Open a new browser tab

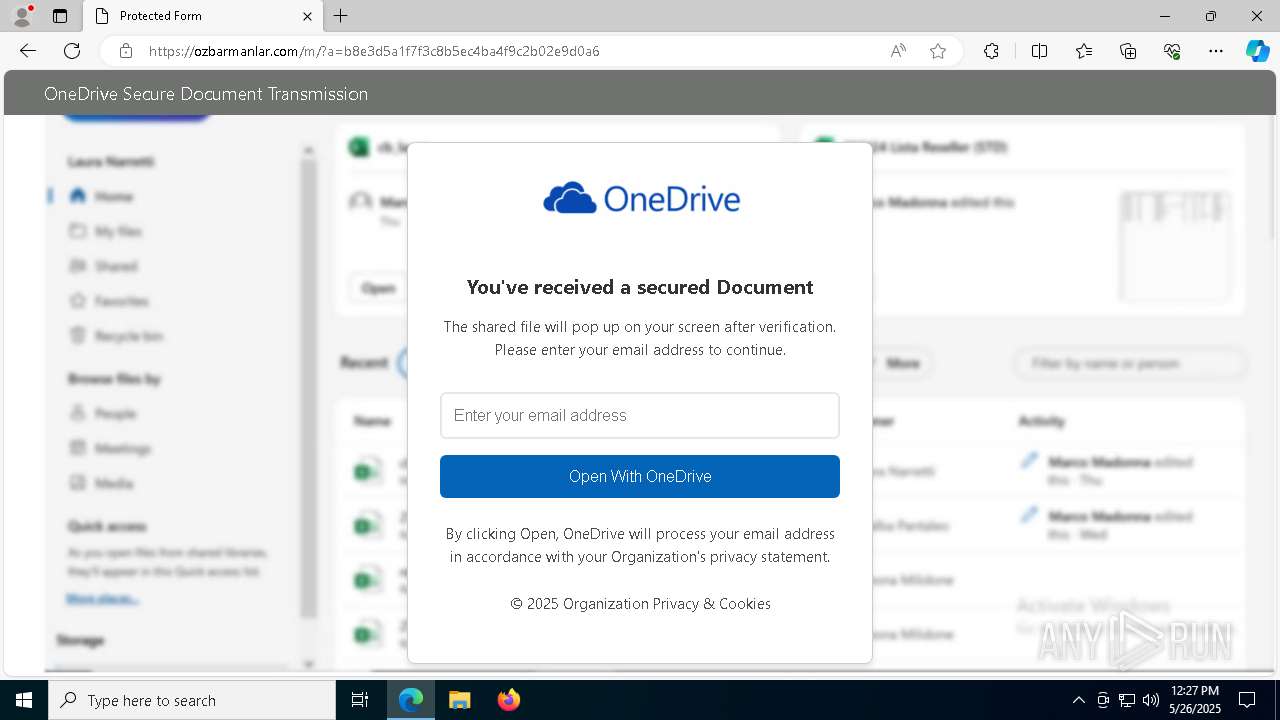[x=341, y=16]
